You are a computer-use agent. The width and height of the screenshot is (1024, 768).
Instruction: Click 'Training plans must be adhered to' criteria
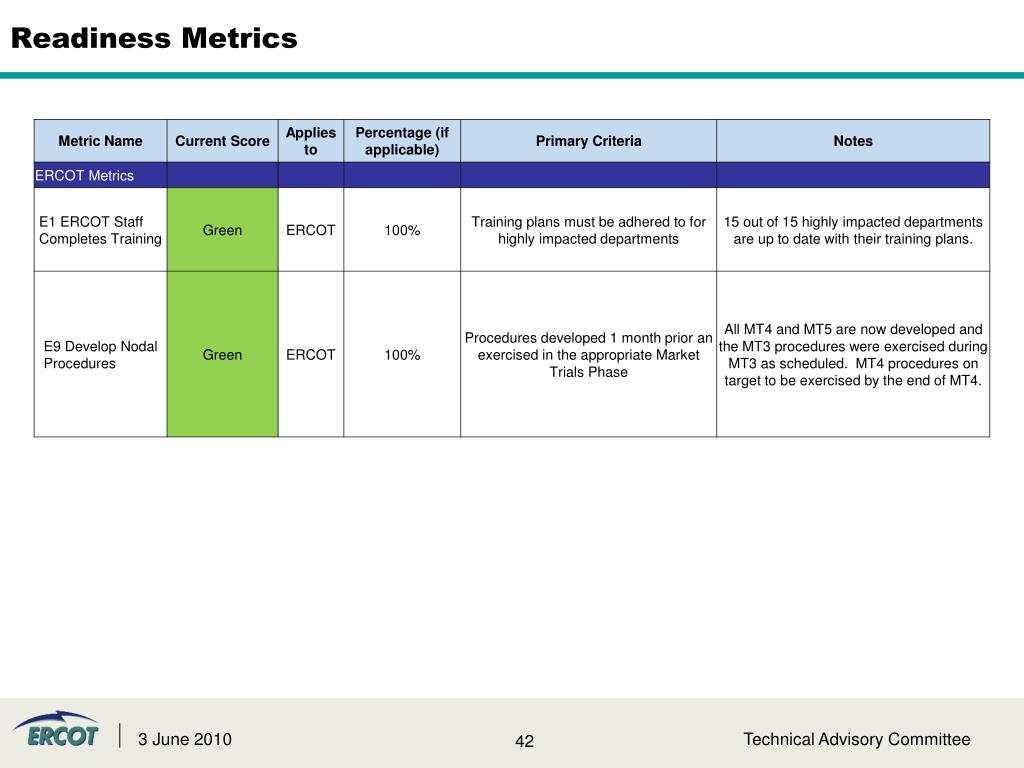click(x=588, y=230)
